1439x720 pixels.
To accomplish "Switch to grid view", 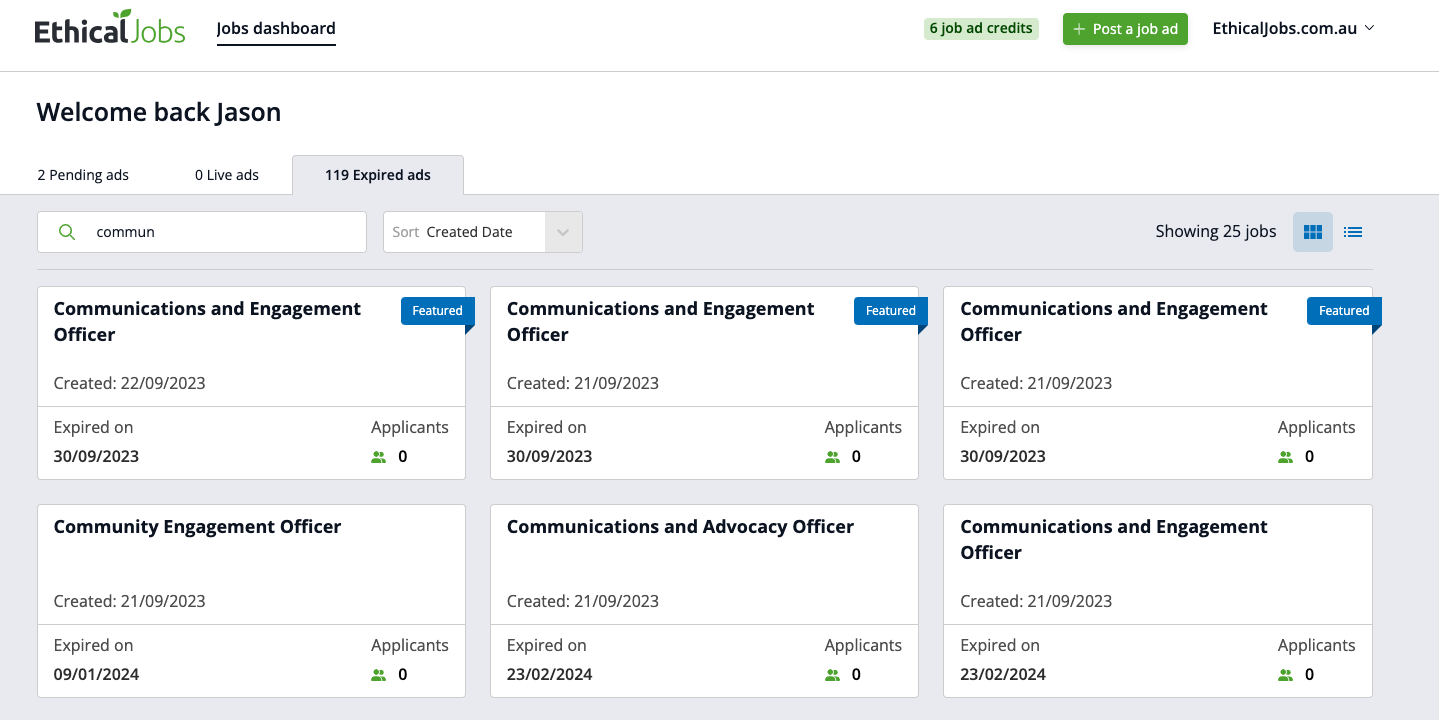I will click(x=1312, y=232).
